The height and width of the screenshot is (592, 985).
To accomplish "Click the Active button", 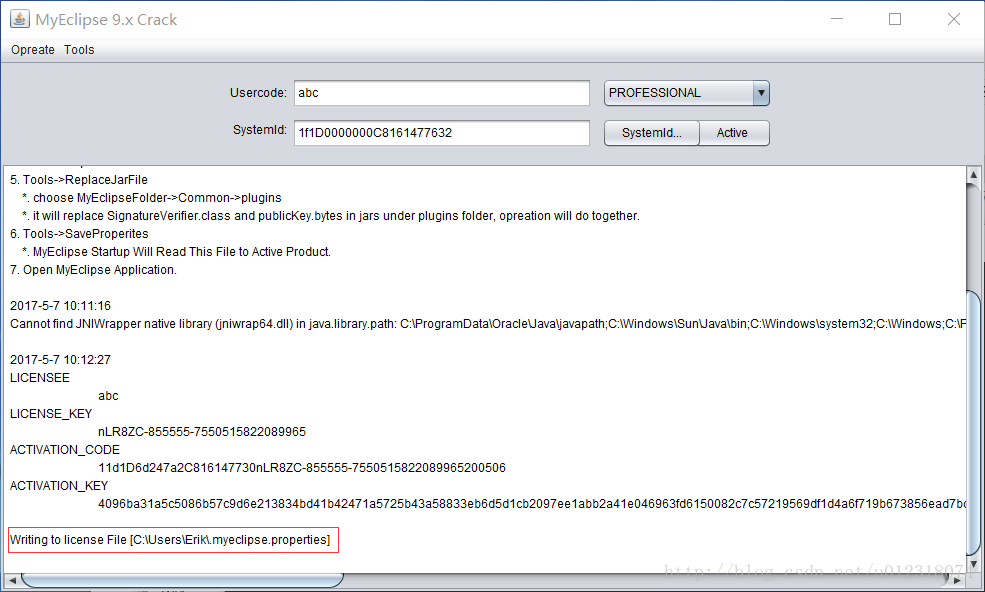I will point(734,133).
